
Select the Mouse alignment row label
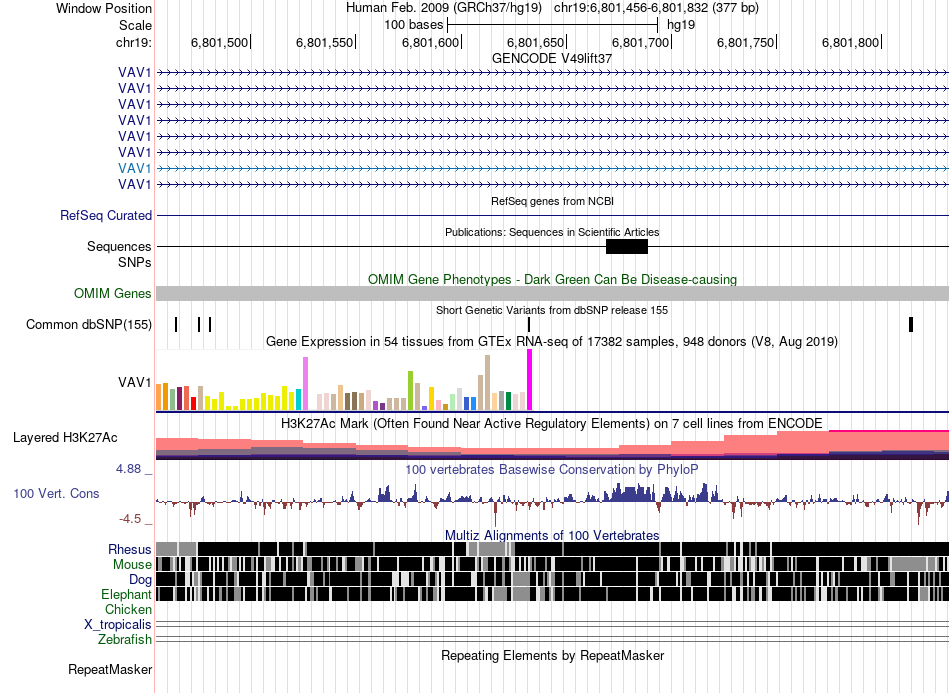[132, 565]
